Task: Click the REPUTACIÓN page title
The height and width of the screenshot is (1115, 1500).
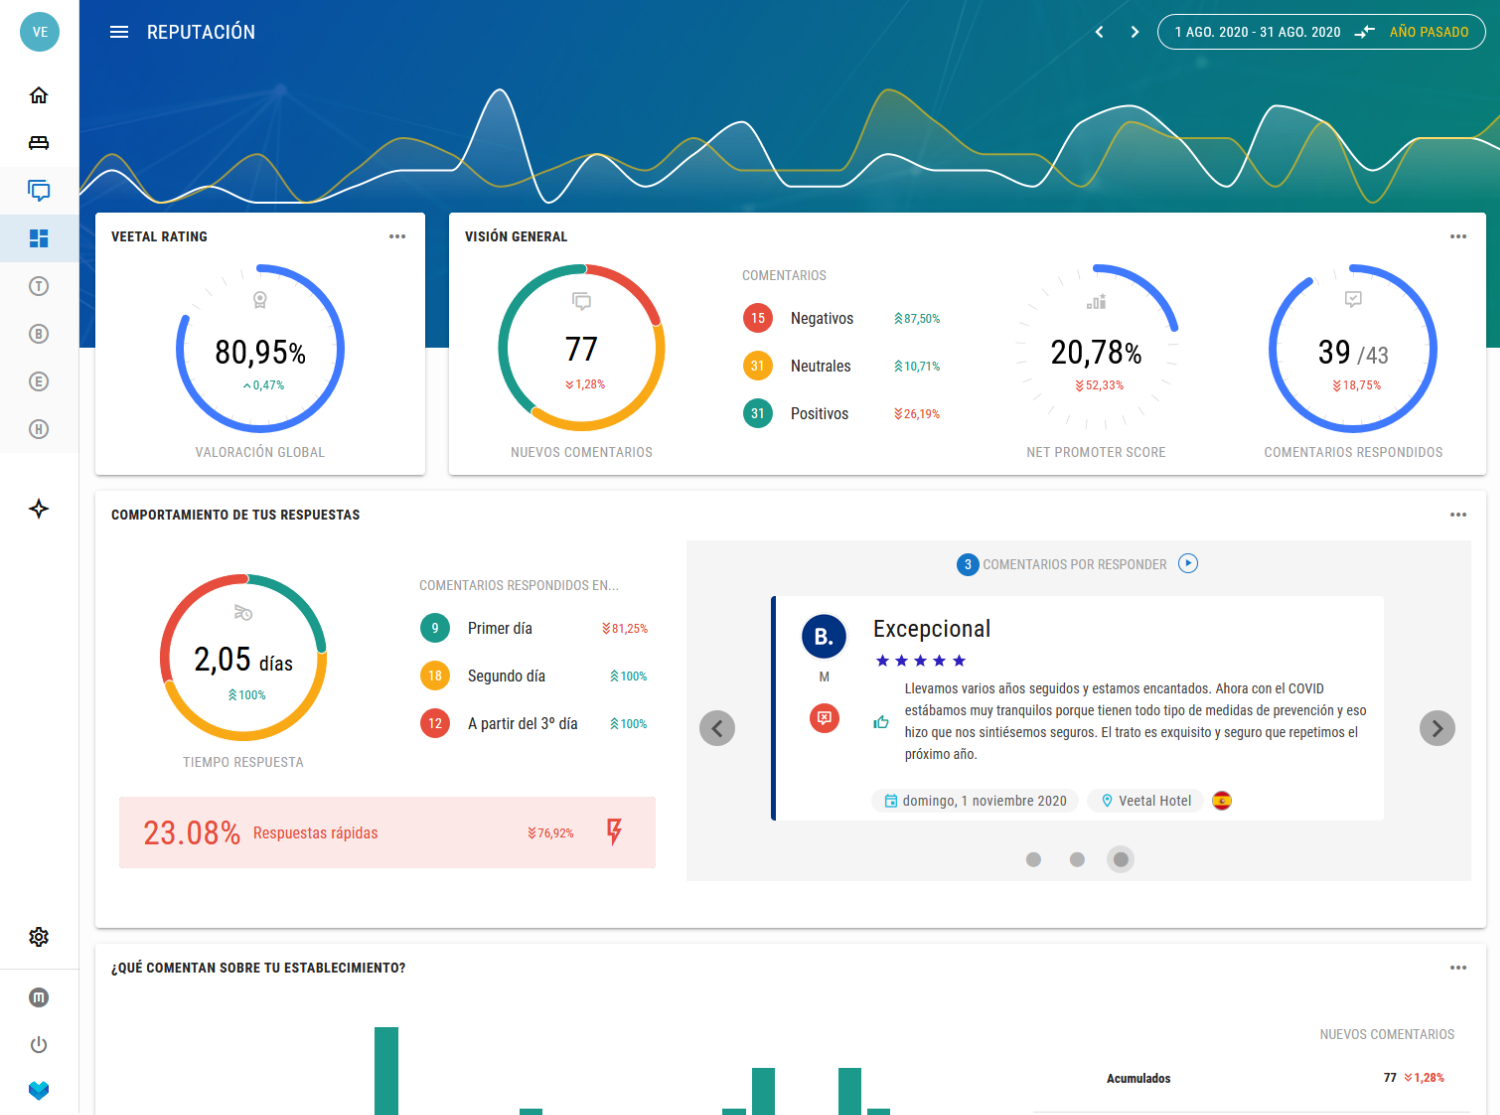Action: pyautogui.click(x=201, y=32)
